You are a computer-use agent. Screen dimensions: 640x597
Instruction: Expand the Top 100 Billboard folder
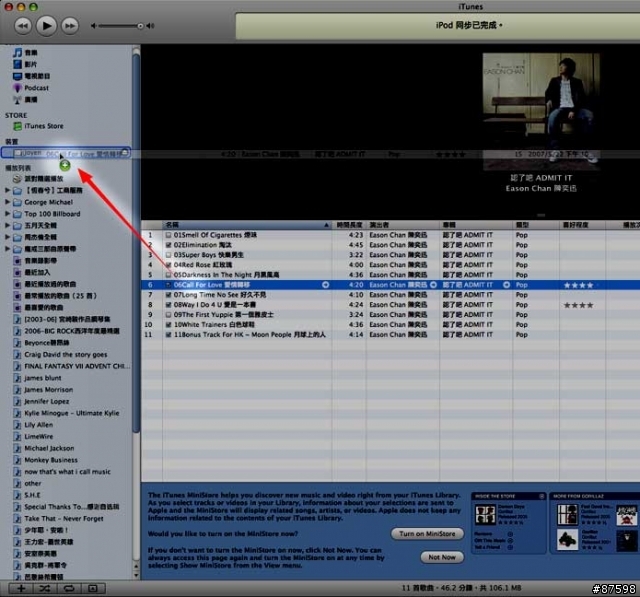[7, 213]
